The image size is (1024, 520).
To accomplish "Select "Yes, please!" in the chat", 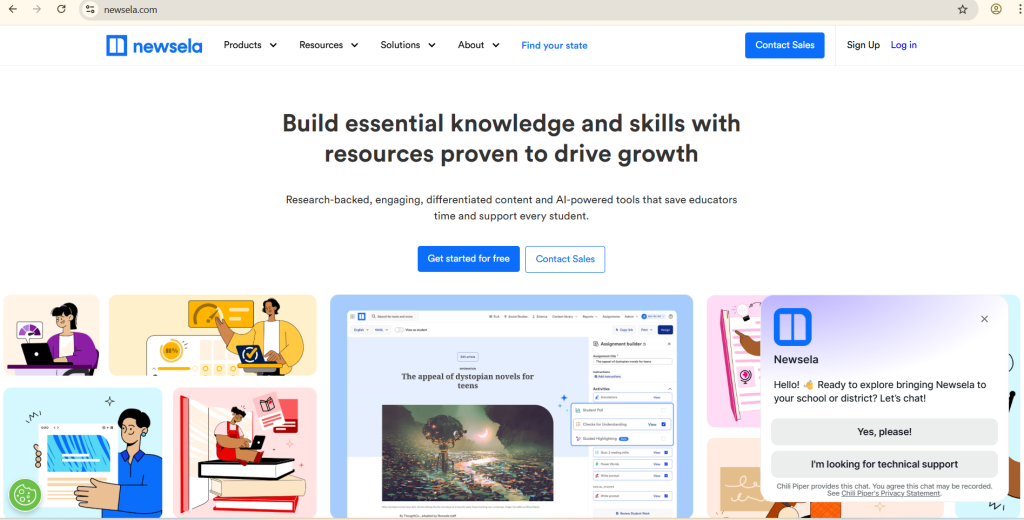I will pyautogui.click(x=884, y=432).
